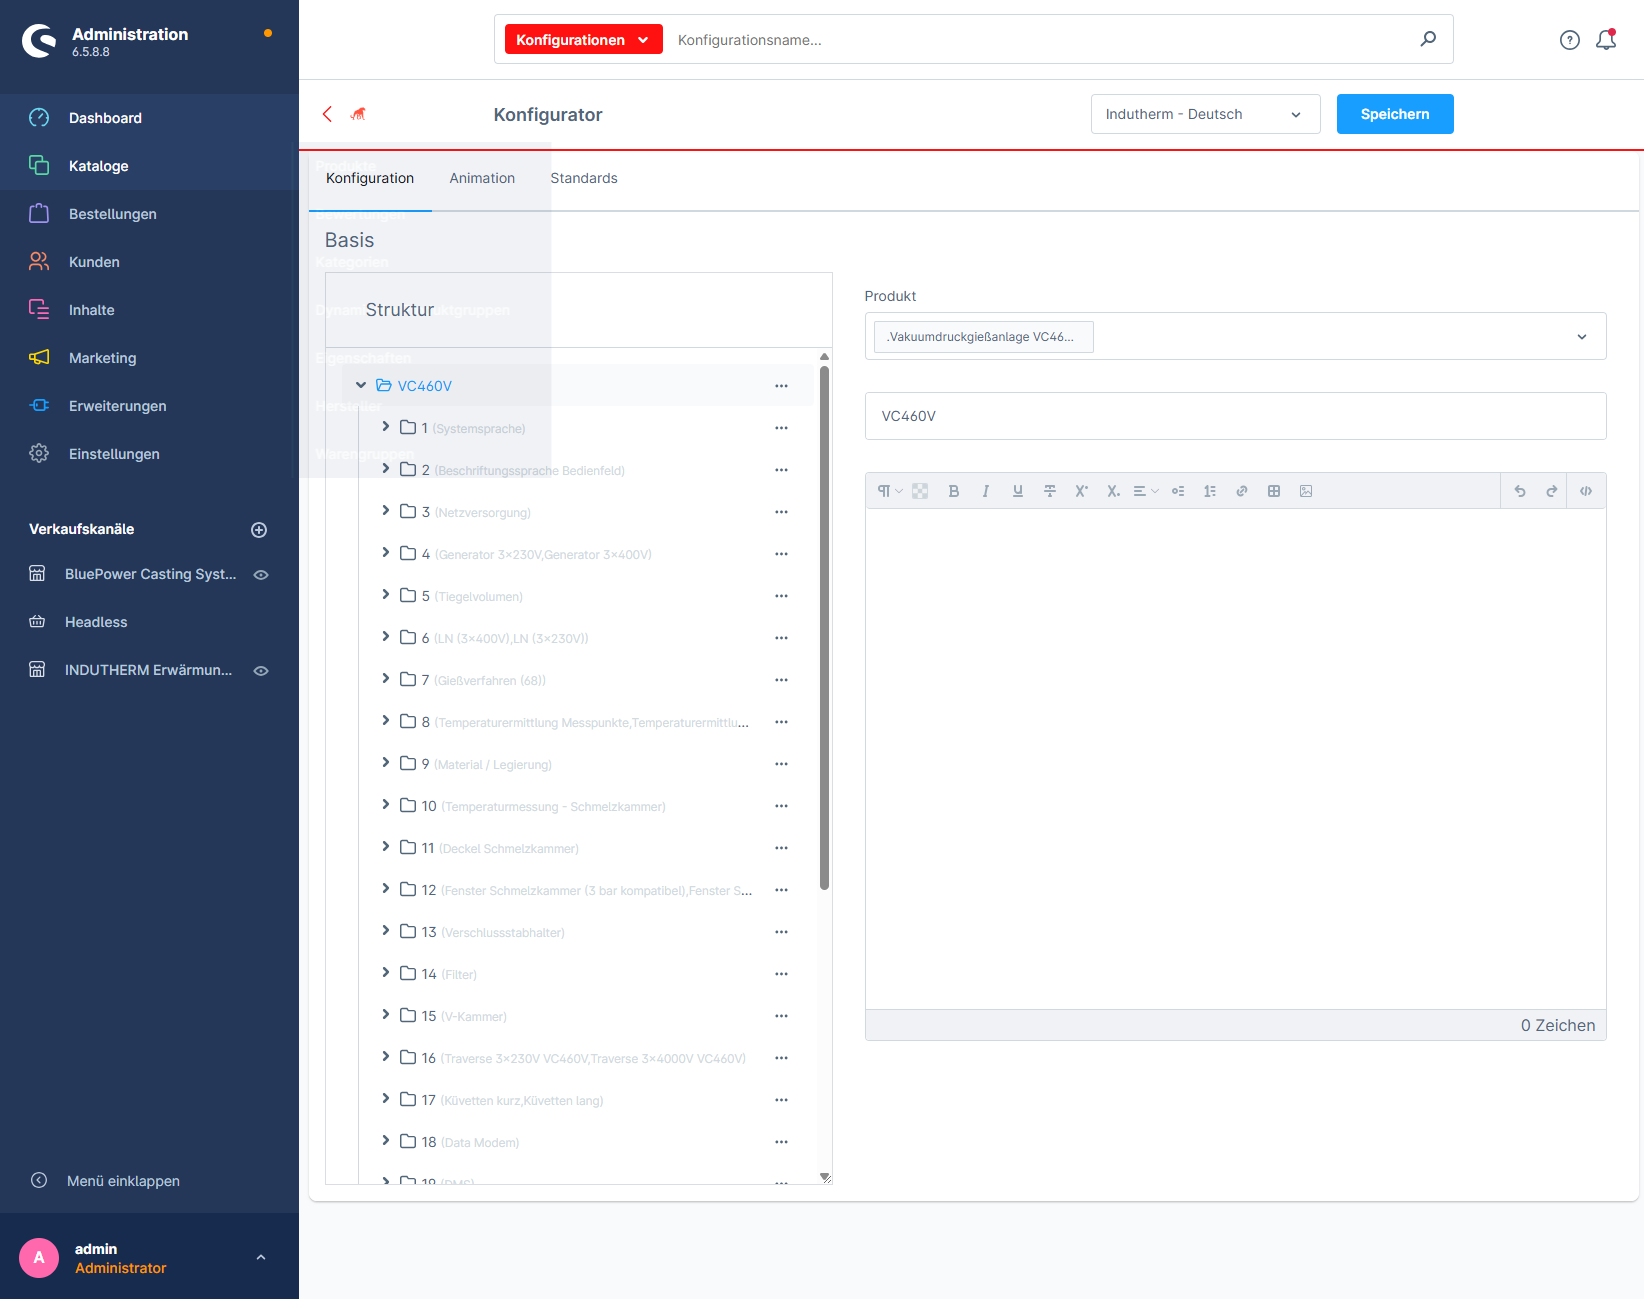
Task: Click inside the Konfigurationsname search field
Action: [x=1000, y=39]
